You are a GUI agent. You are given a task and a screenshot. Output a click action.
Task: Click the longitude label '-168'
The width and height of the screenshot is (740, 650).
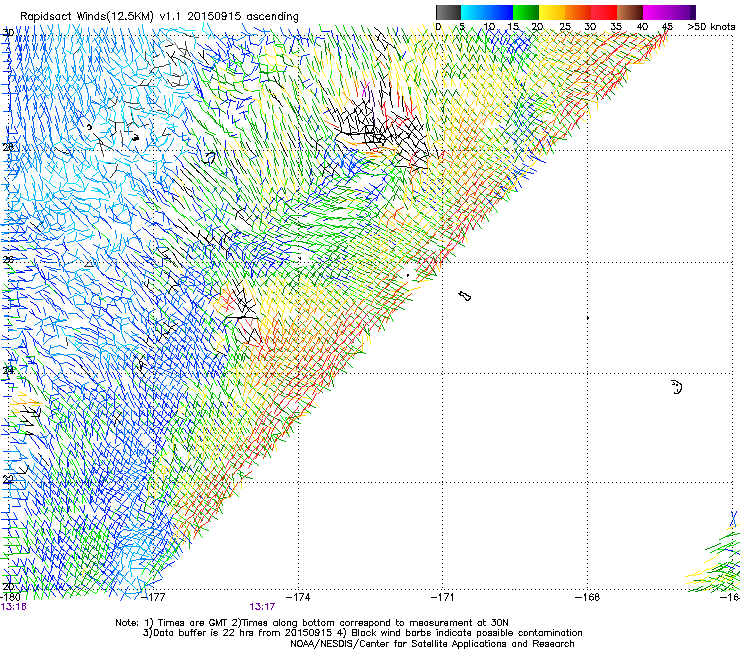(588, 597)
